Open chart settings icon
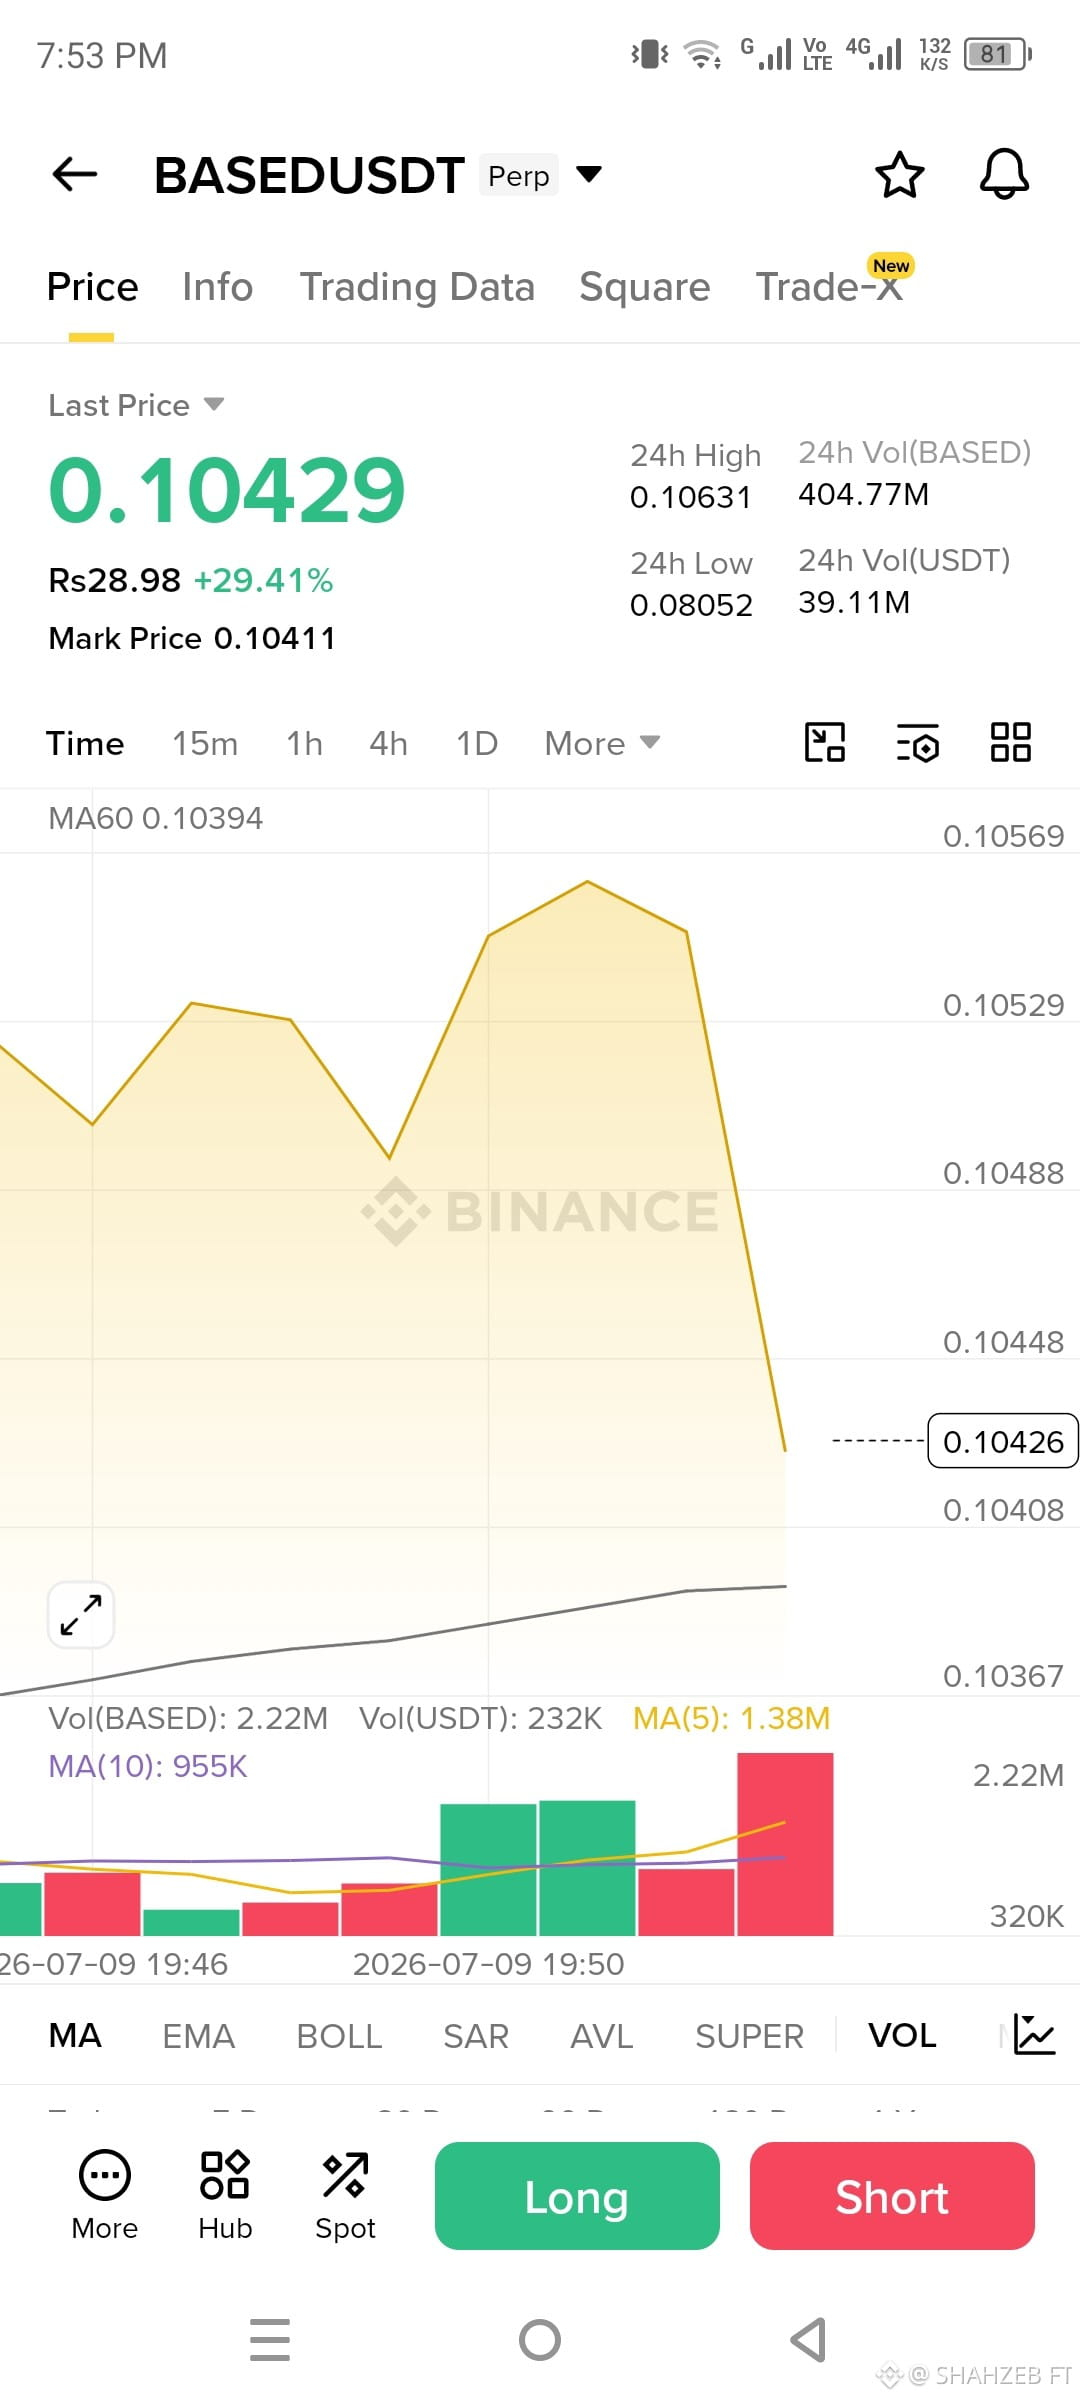The height and width of the screenshot is (2400, 1080). tap(917, 743)
